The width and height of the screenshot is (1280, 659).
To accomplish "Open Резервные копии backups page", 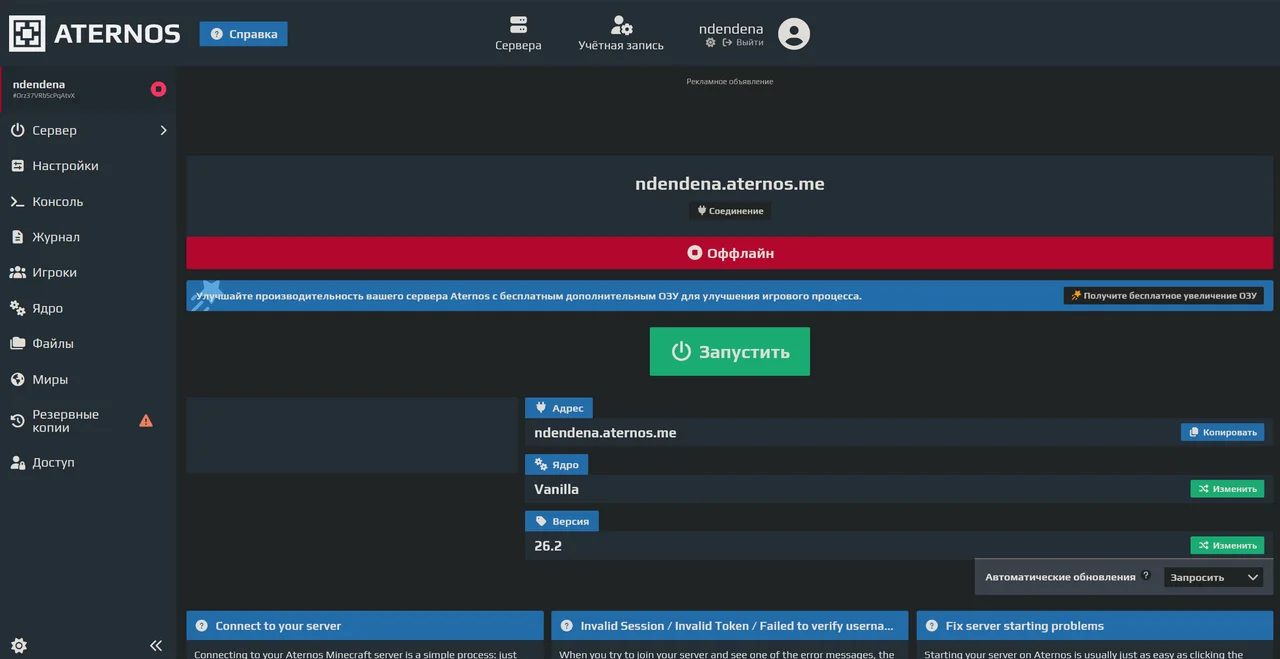I will pyautogui.click(x=88, y=421).
